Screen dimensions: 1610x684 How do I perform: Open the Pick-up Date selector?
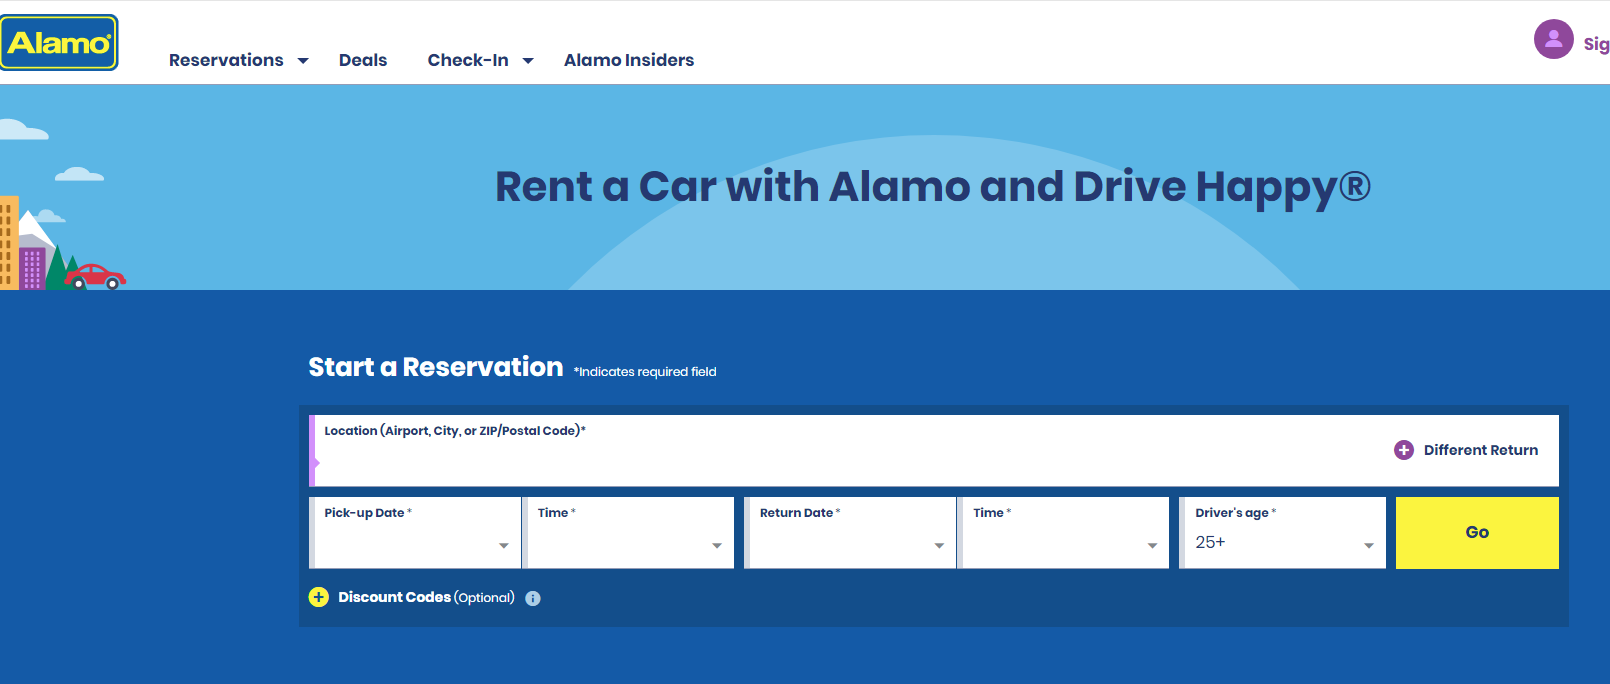415,532
